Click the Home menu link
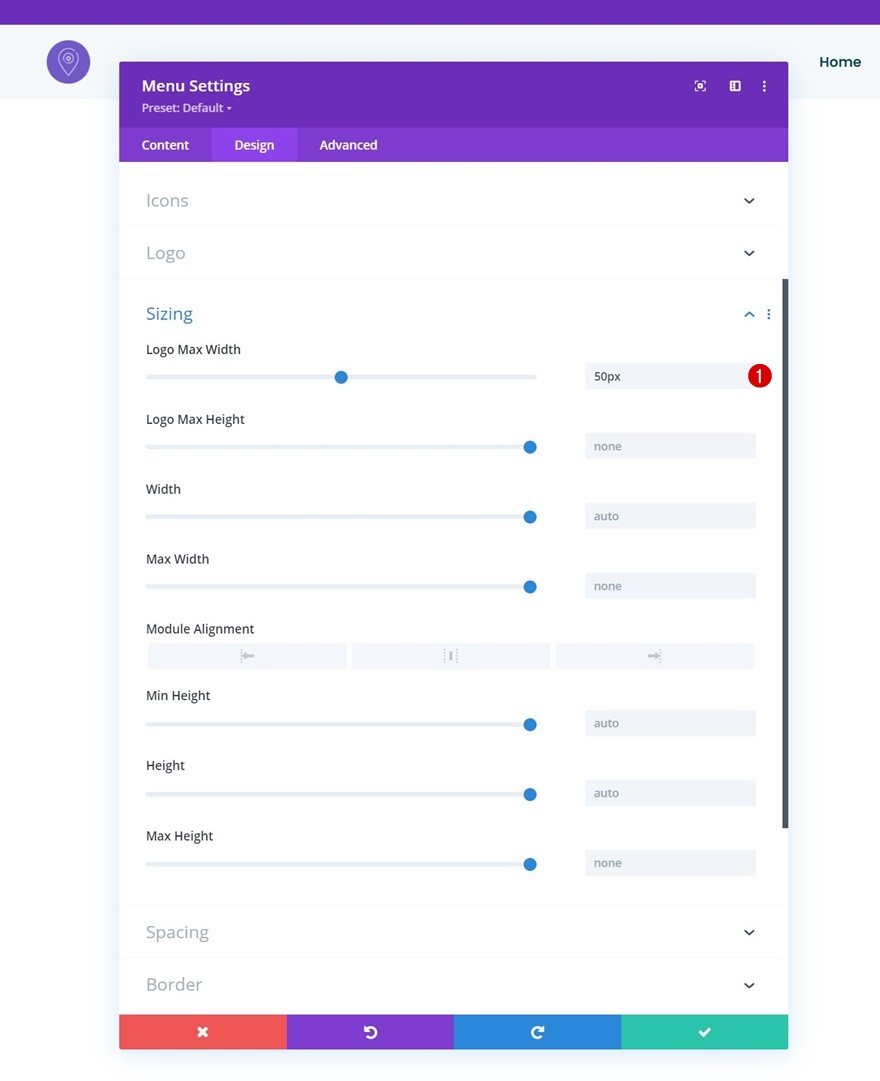Screen dimensions: 880x1081 (x=840, y=62)
